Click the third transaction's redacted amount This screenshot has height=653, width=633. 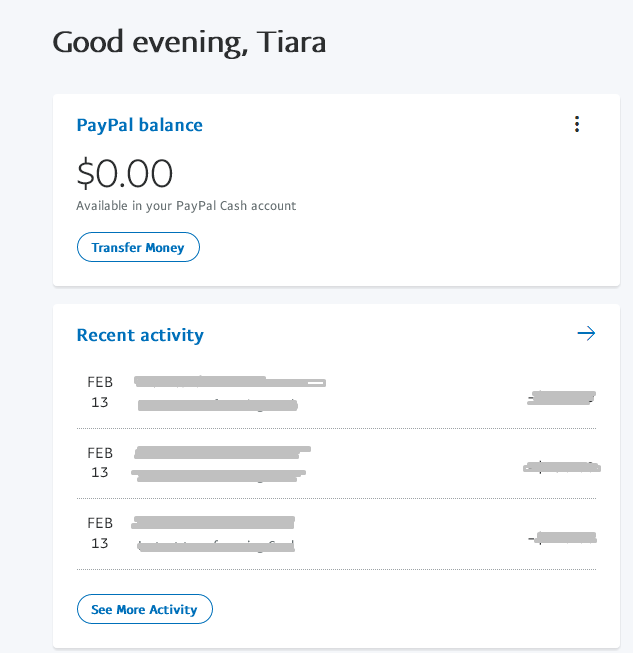(x=565, y=538)
